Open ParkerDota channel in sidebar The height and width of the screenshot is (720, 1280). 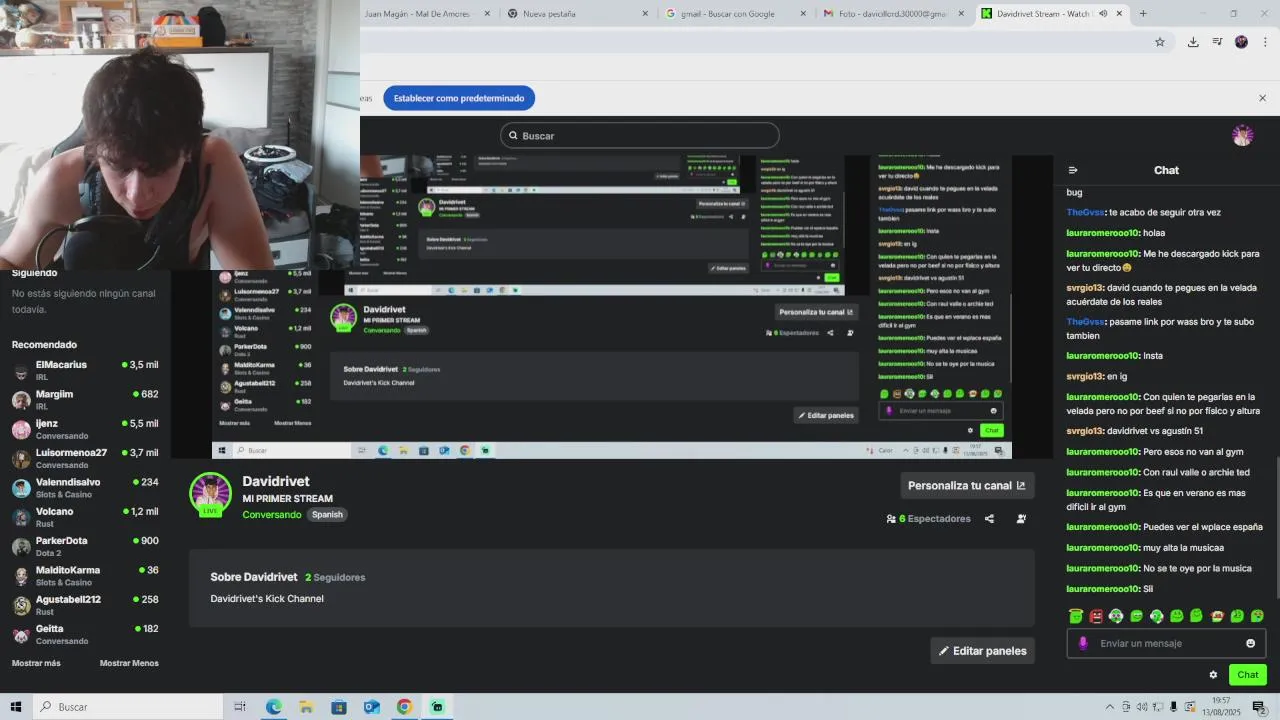tap(85, 546)
